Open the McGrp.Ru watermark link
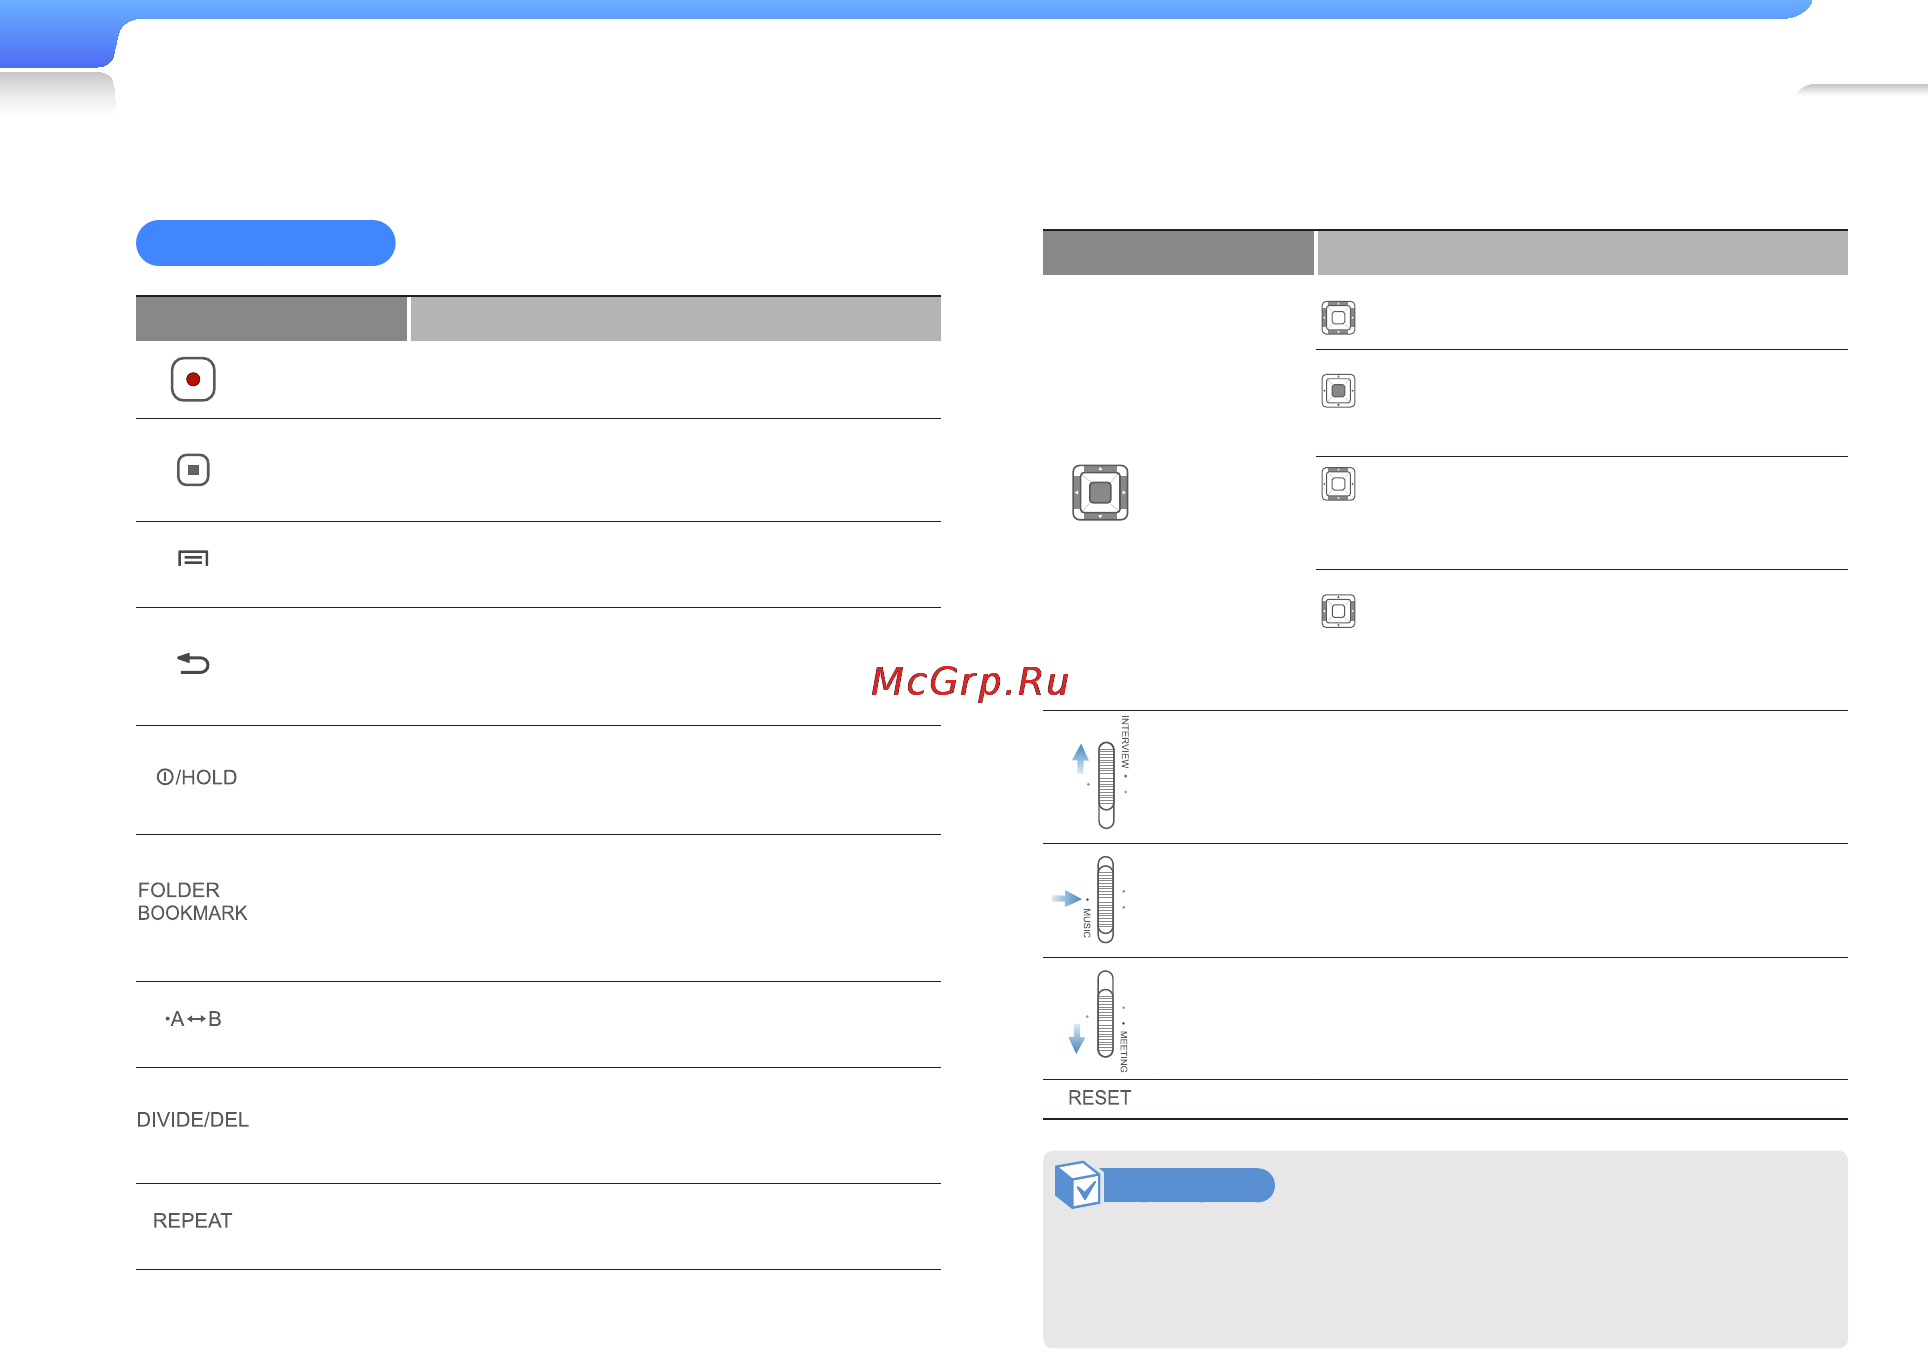The height and width of the screenshot is (1361, 1928). pyautogui.click(x=970, y=682)
